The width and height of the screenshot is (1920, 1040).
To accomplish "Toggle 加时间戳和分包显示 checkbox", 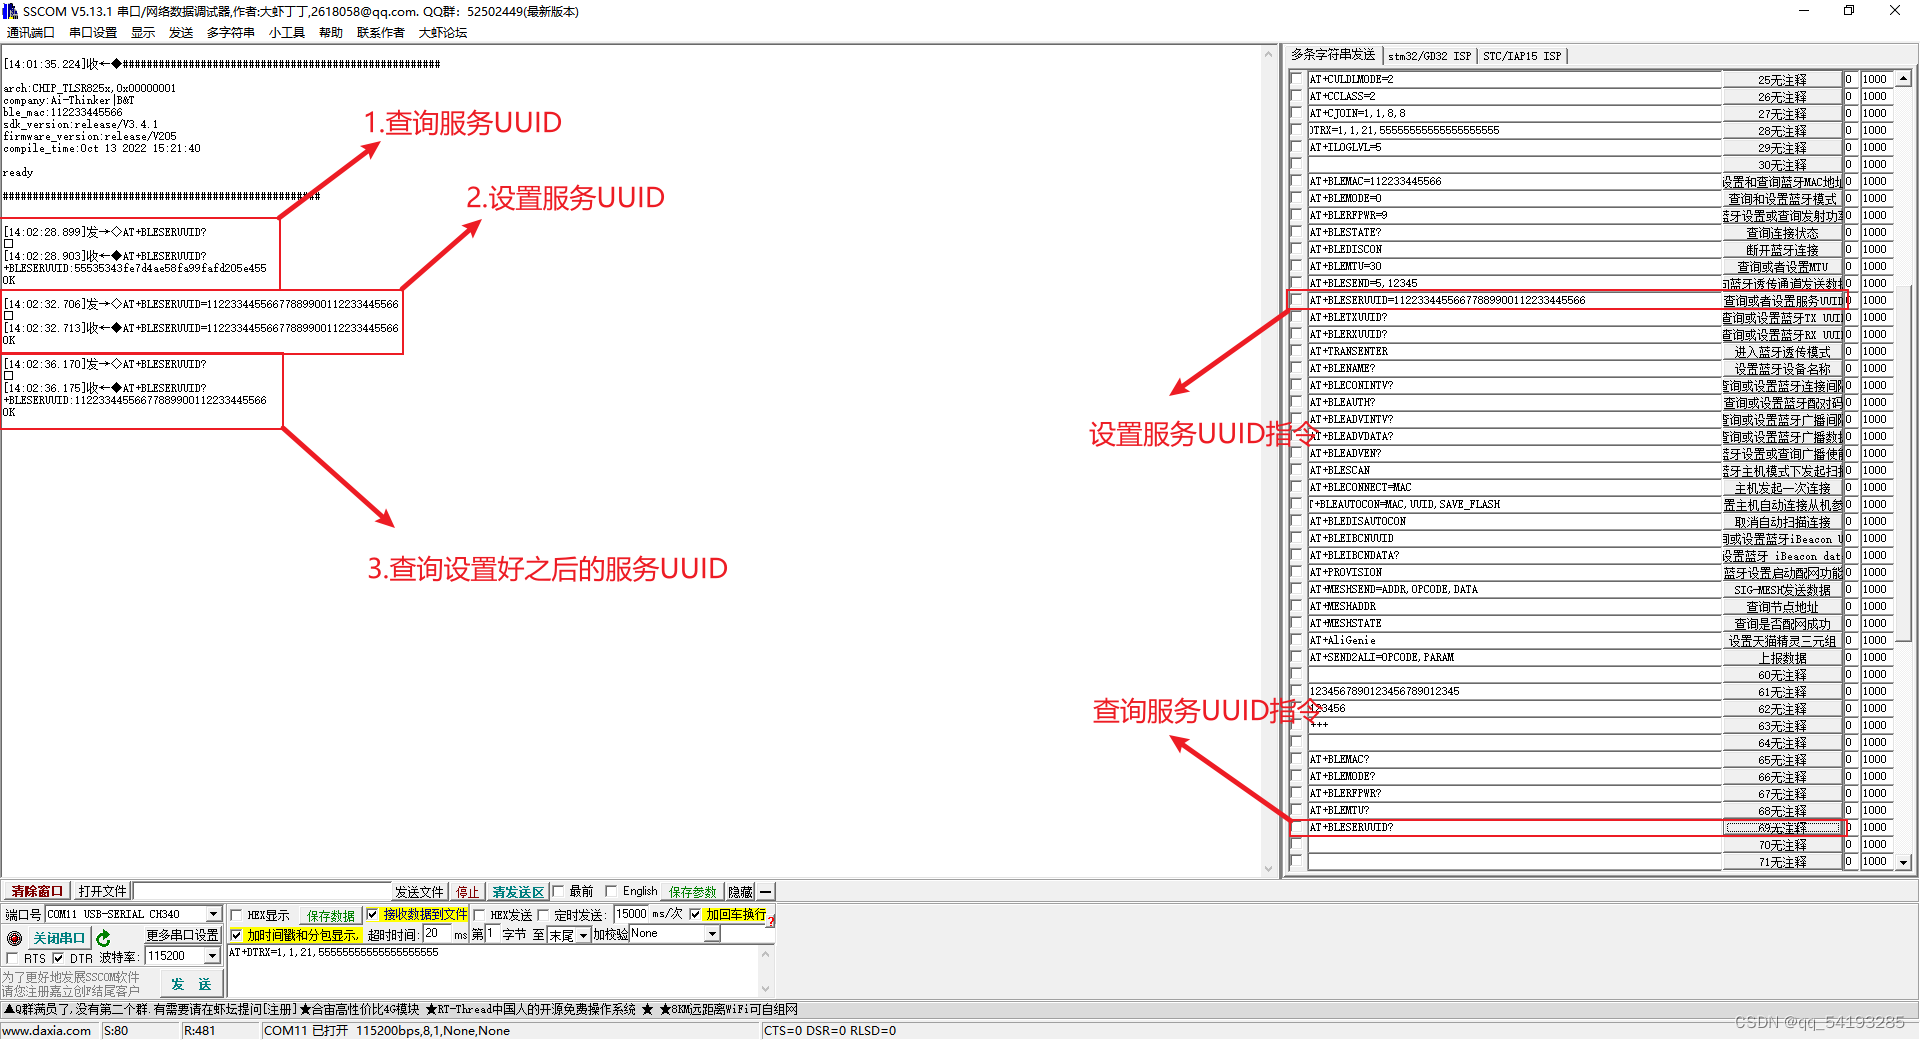I will coord(236,936).
